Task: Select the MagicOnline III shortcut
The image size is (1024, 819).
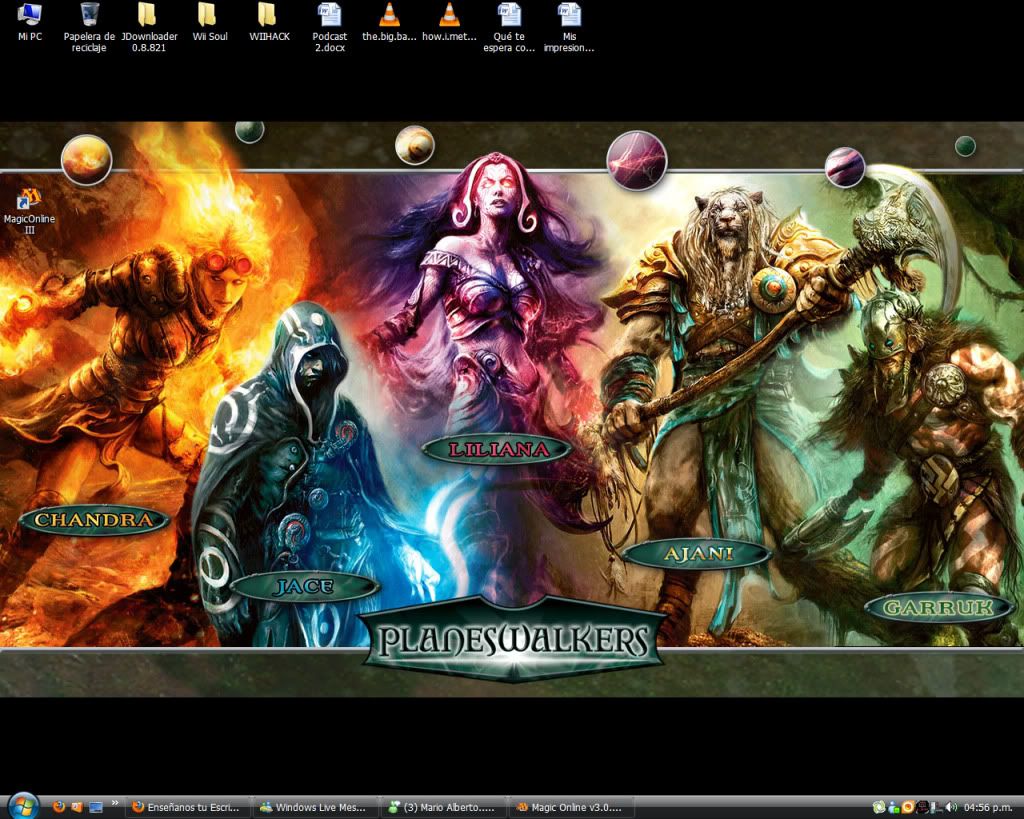Action: coord(29,210)
